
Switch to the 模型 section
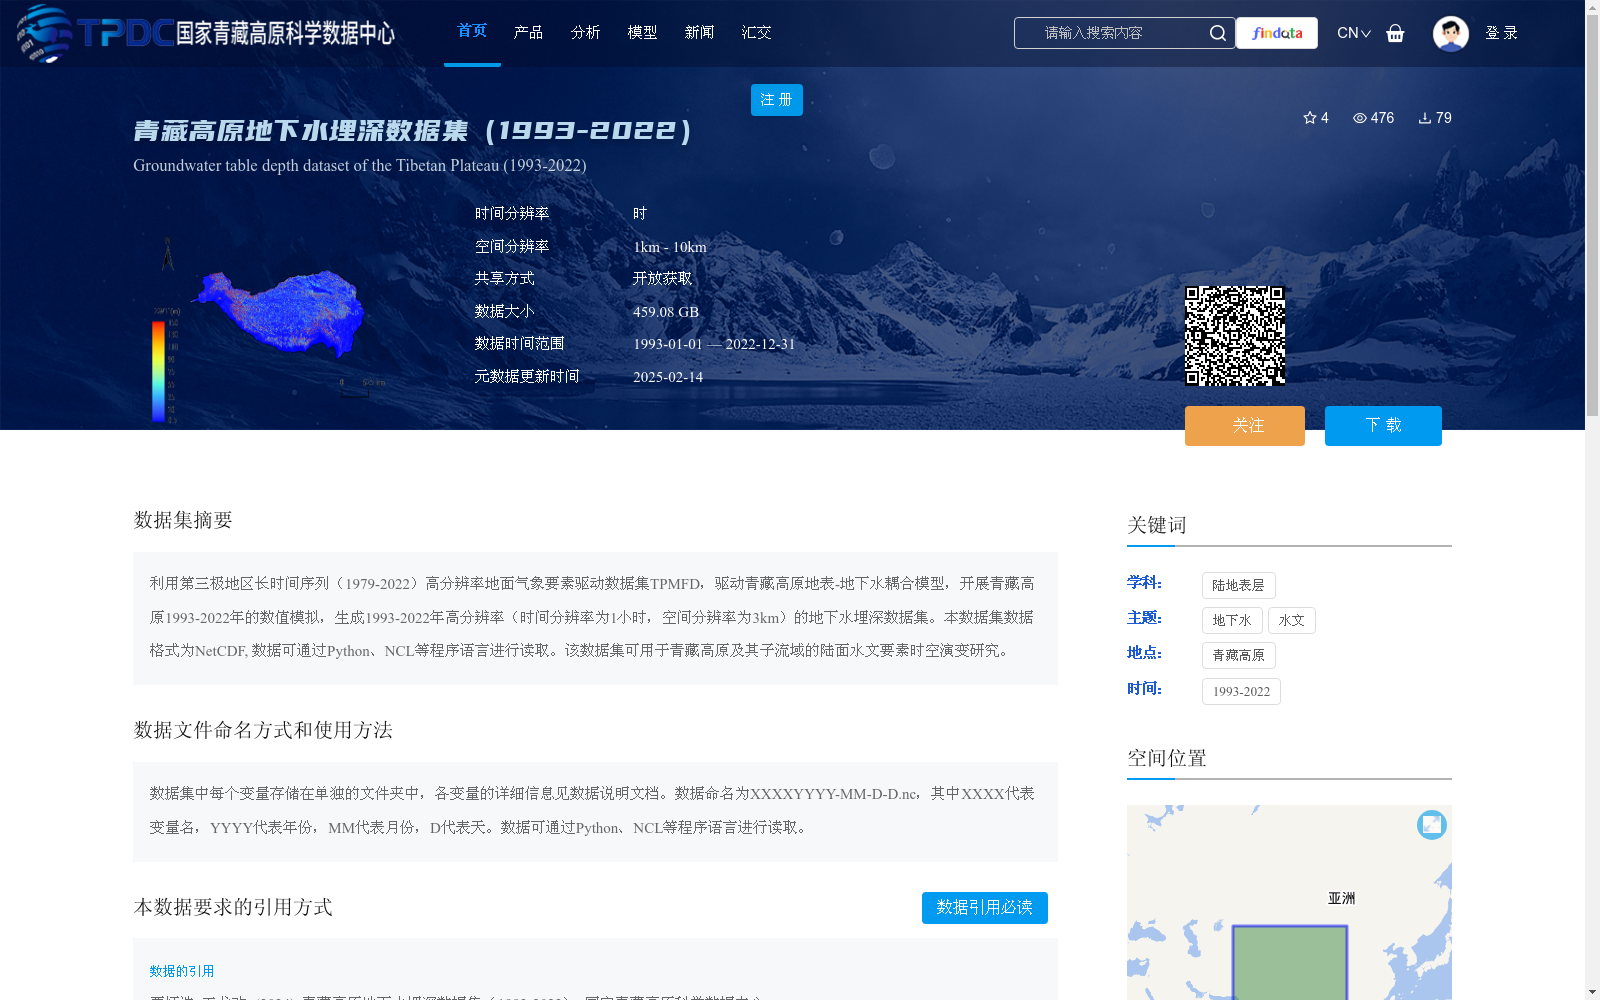[642, 33]
